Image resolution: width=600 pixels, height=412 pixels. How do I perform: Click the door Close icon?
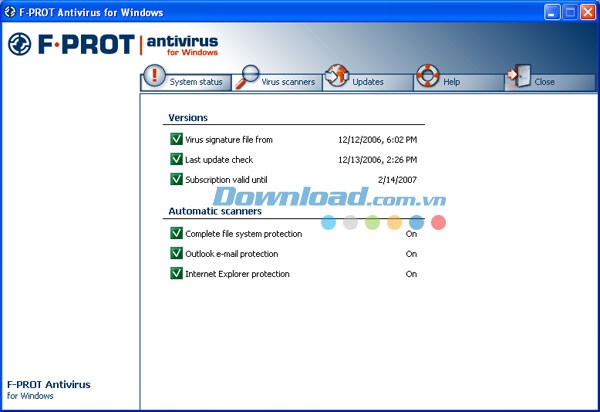tap(519, 76)
